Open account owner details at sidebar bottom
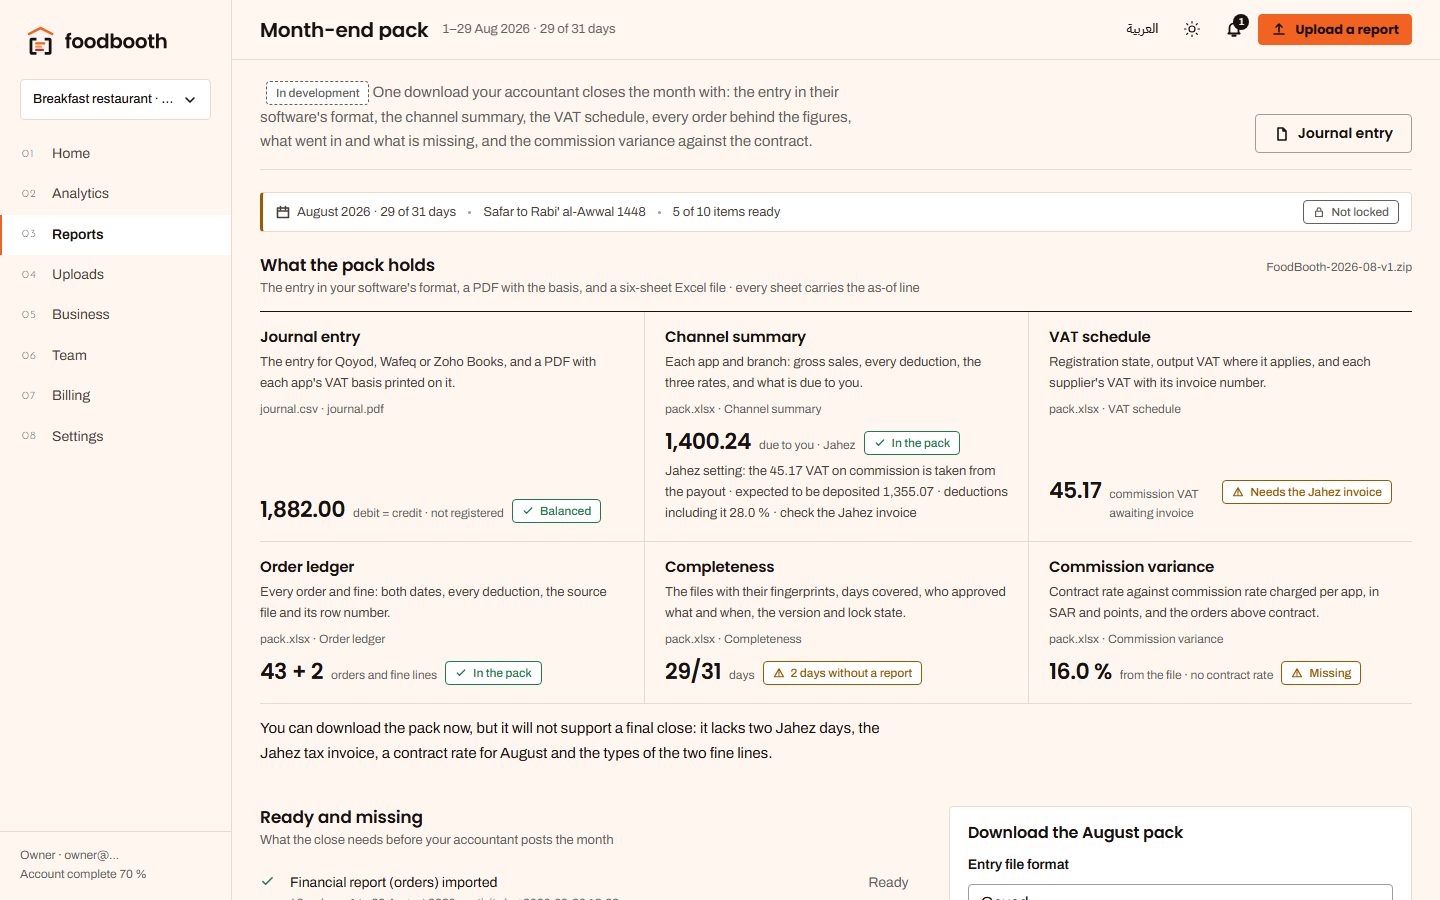The height and width of the screenshot is (900, 1440). [x=83, y=864]
